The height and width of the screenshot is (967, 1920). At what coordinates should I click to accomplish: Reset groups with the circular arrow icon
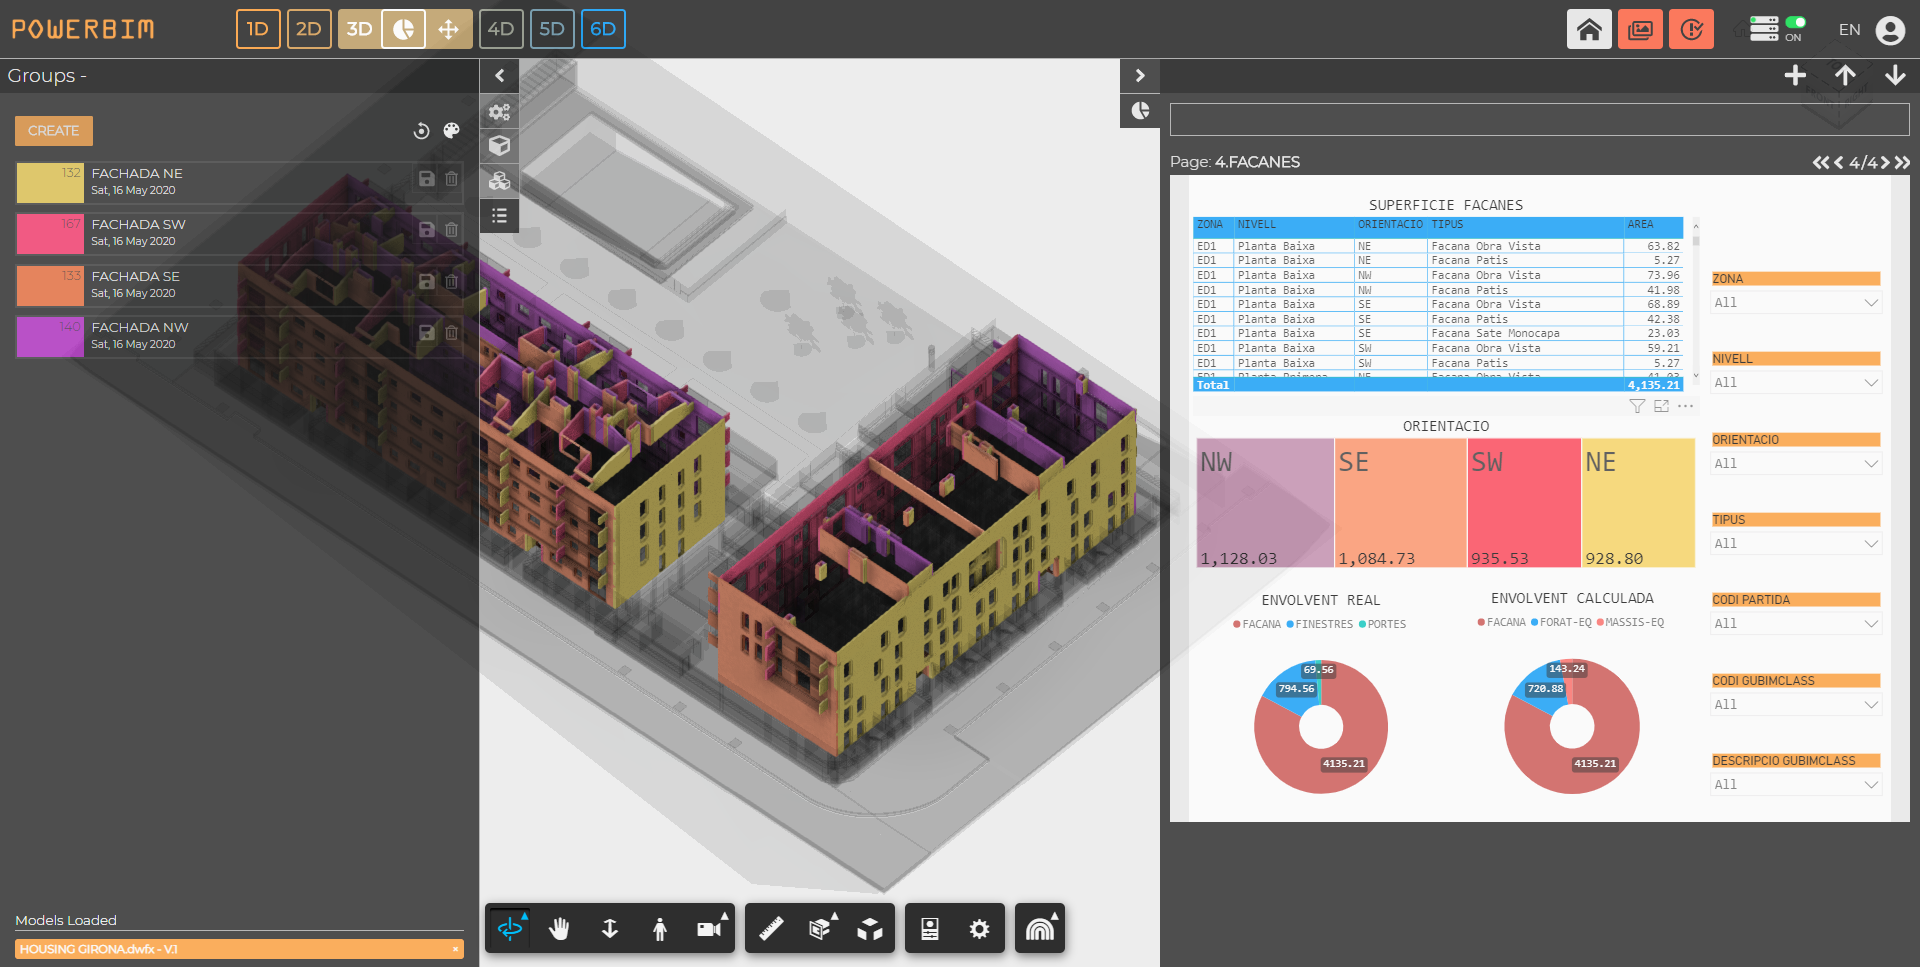click(421, 131)
